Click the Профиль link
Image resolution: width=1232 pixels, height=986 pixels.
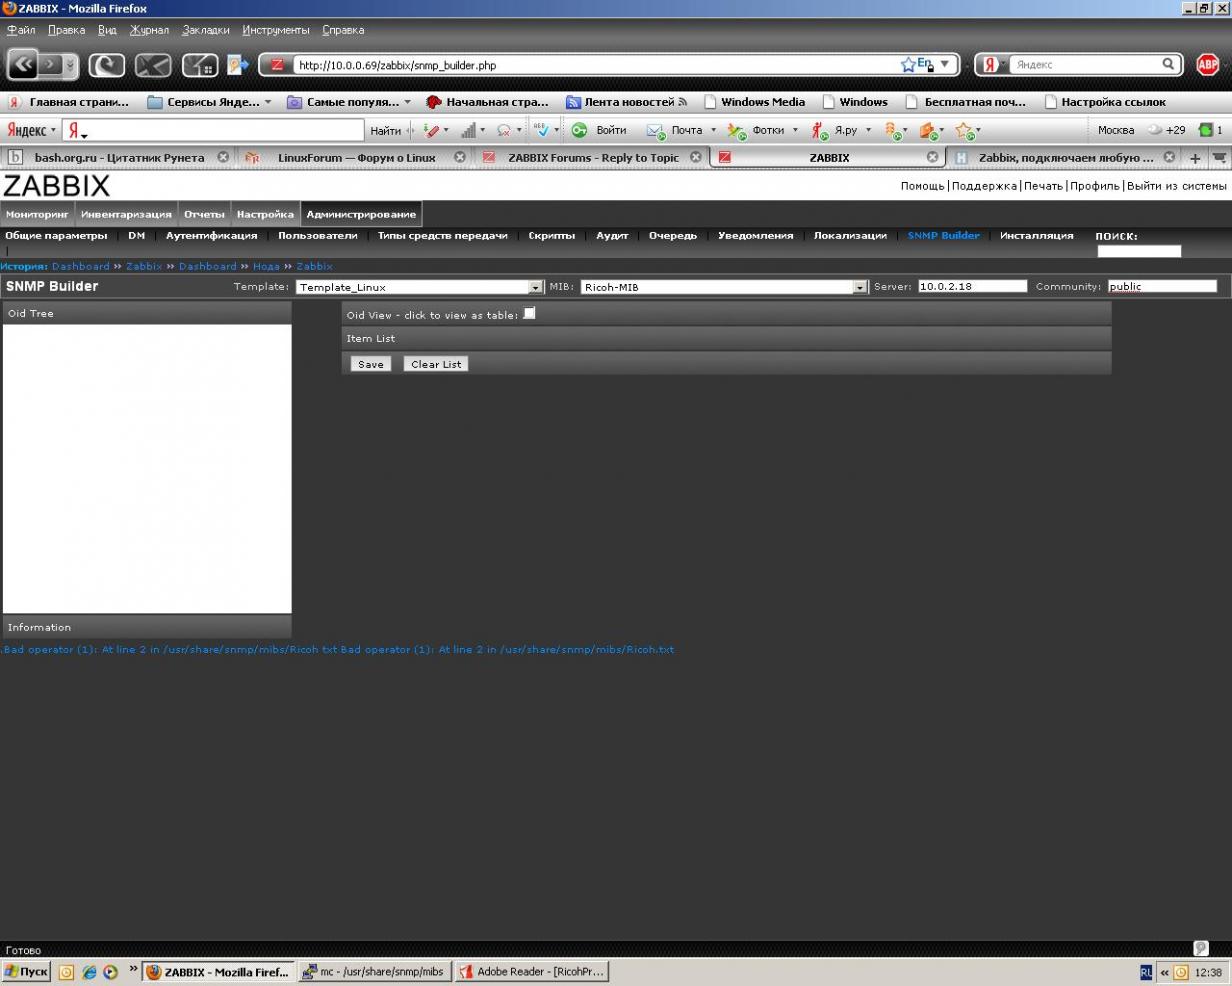tap(1094, 186)
